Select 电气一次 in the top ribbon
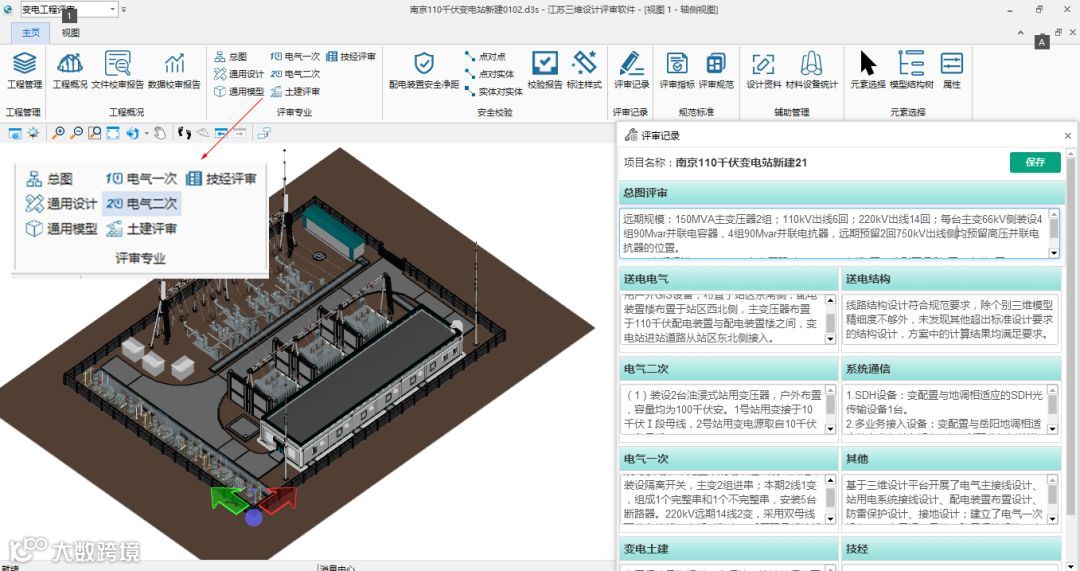This screenshot has height=571, width=1080. click(x=295, y=56)
